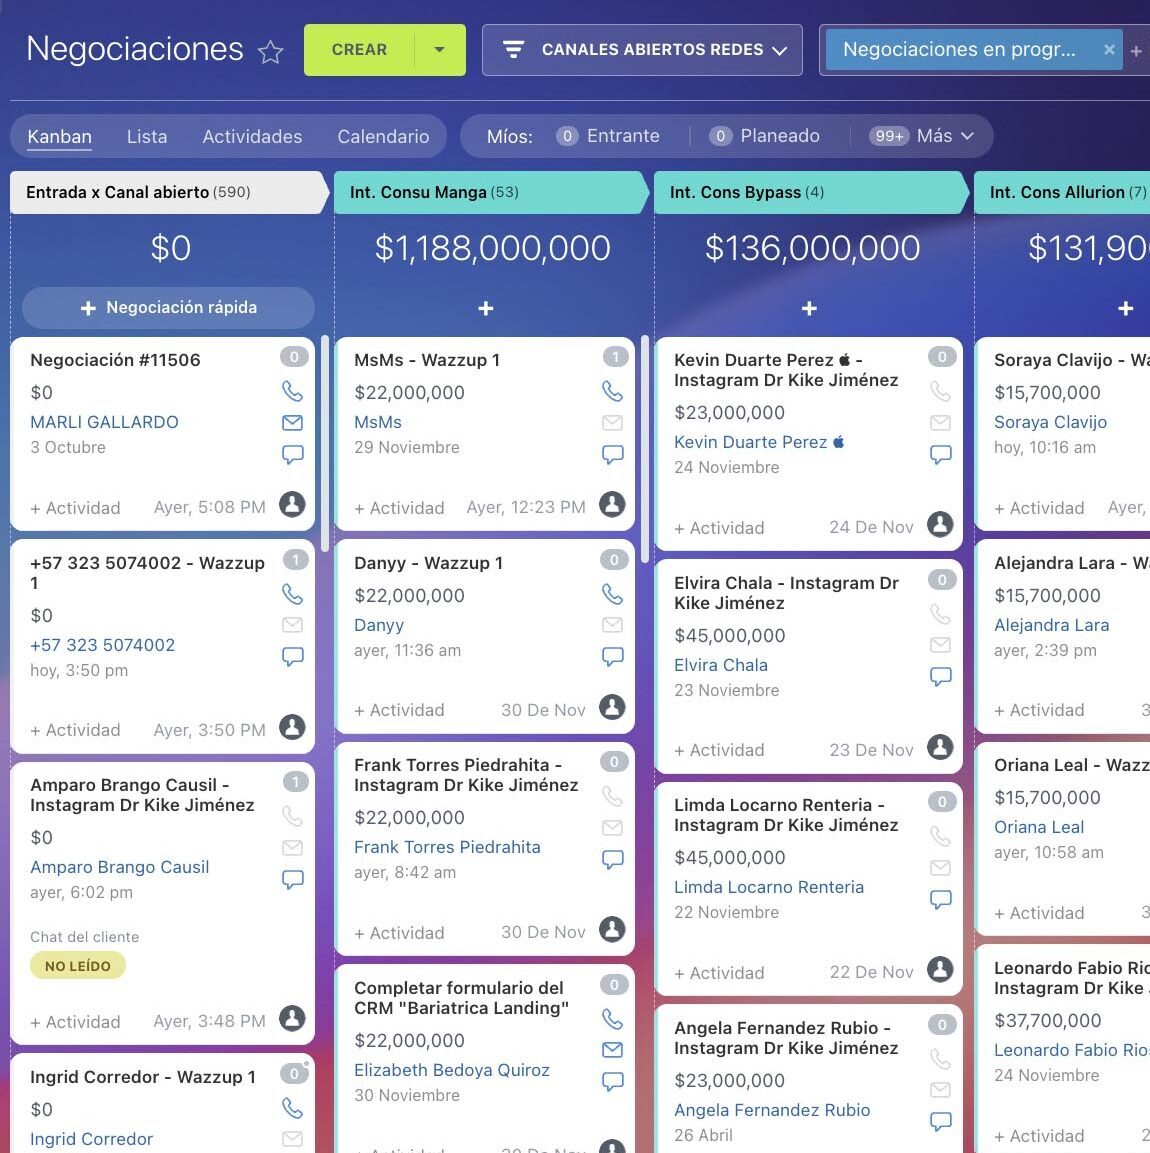
Task: Expand the Más counters dropdown
Action: (921, 136)
